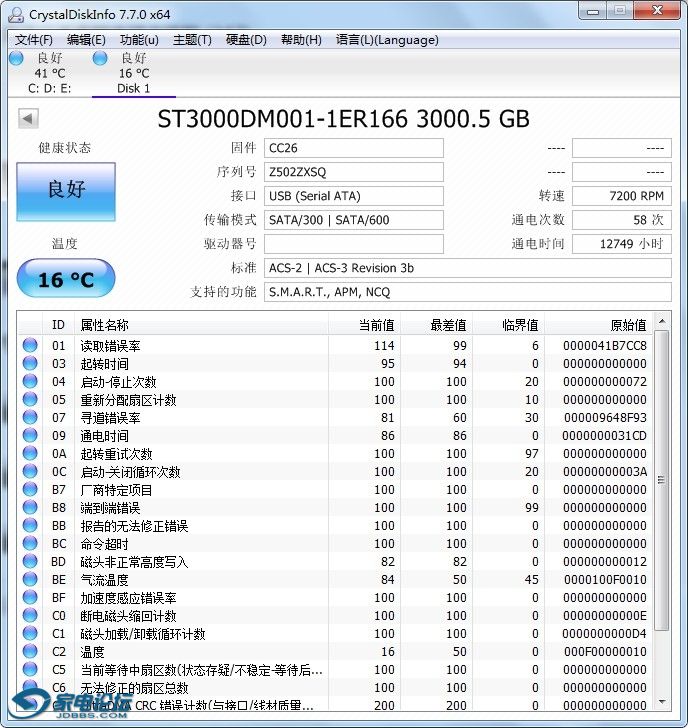
Task: Click raw value 0000000031CD
Action: (604, 436)
